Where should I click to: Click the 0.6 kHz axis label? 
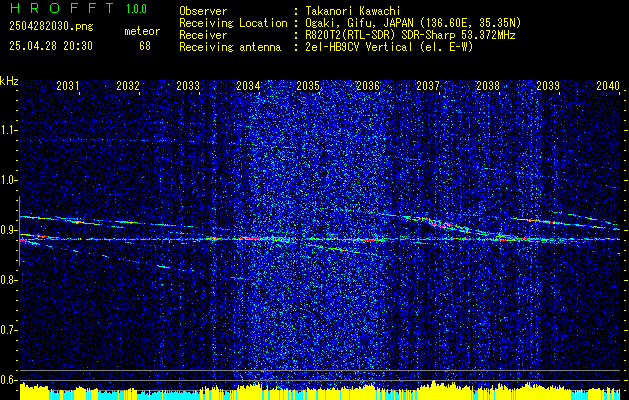pos(8,380)
